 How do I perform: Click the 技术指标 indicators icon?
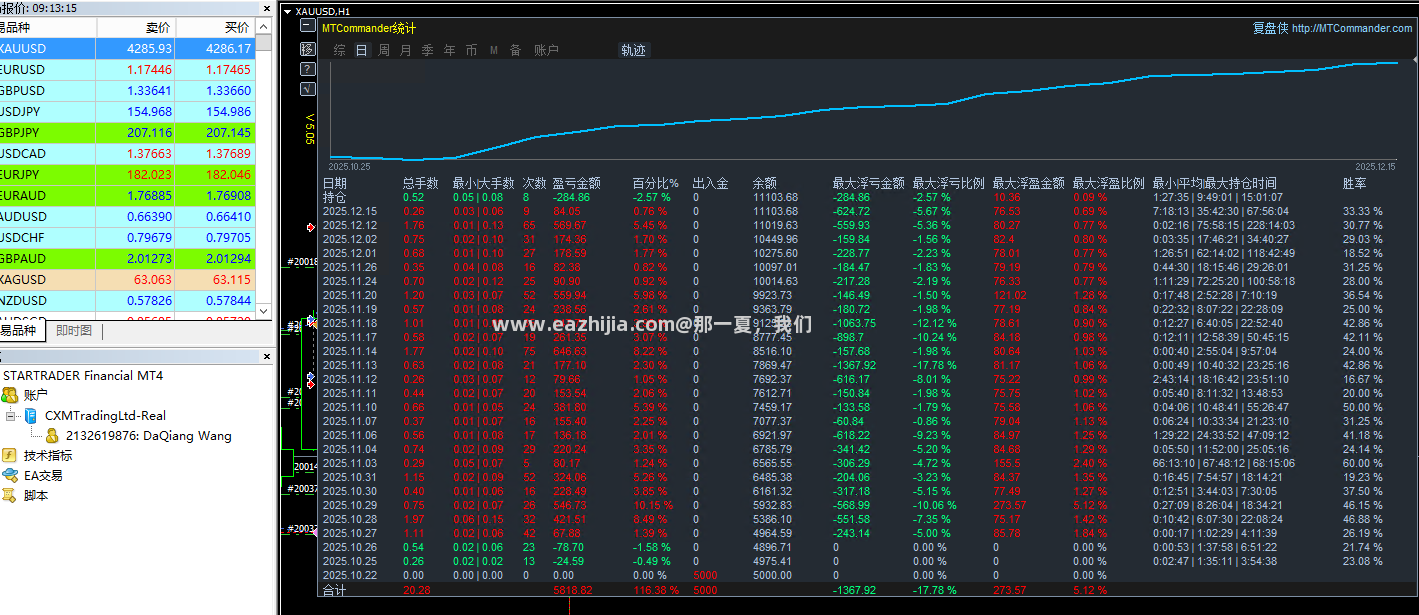[10, 455]
